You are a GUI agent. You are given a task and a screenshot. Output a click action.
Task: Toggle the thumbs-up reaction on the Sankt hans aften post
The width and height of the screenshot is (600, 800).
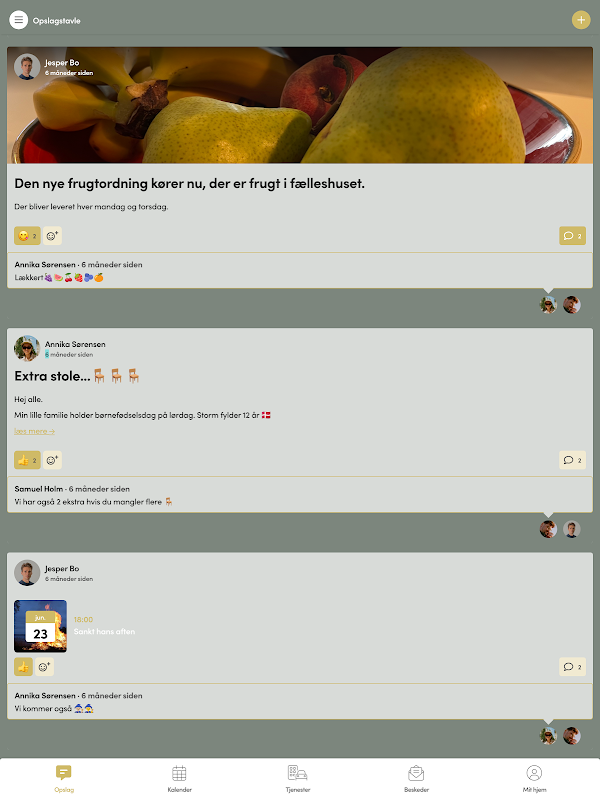click(x=23, y=667)
